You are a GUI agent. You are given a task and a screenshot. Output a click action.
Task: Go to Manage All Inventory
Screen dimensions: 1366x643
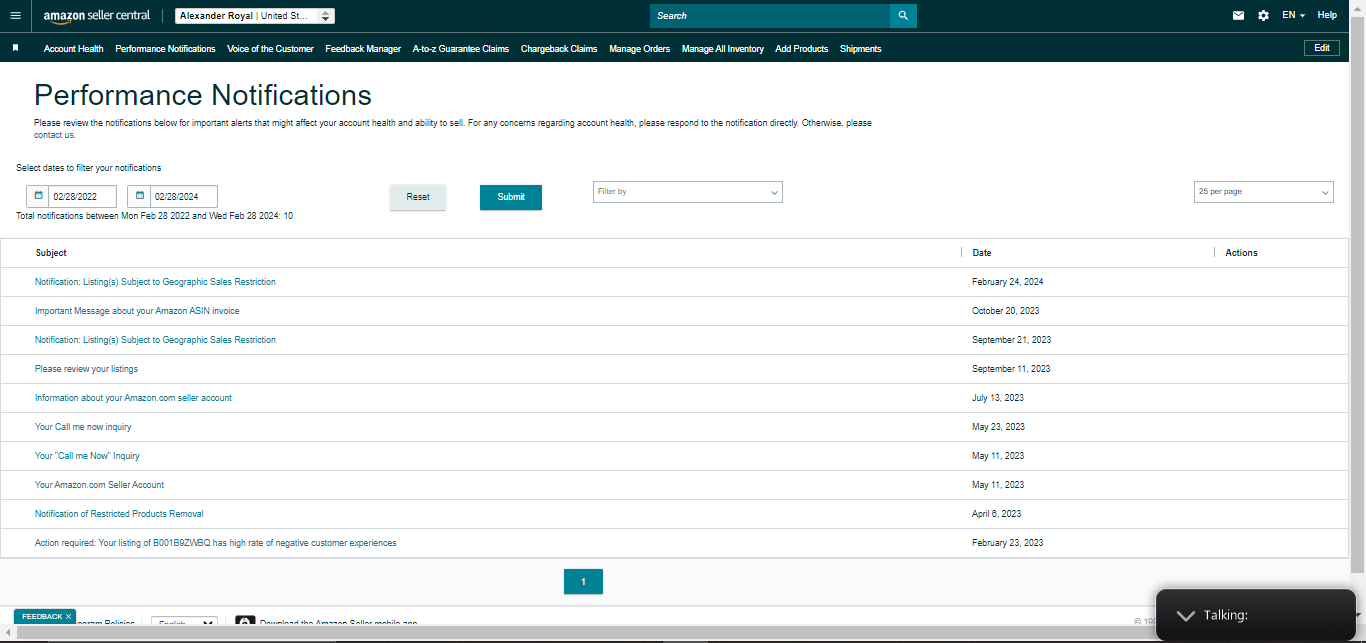723,48
